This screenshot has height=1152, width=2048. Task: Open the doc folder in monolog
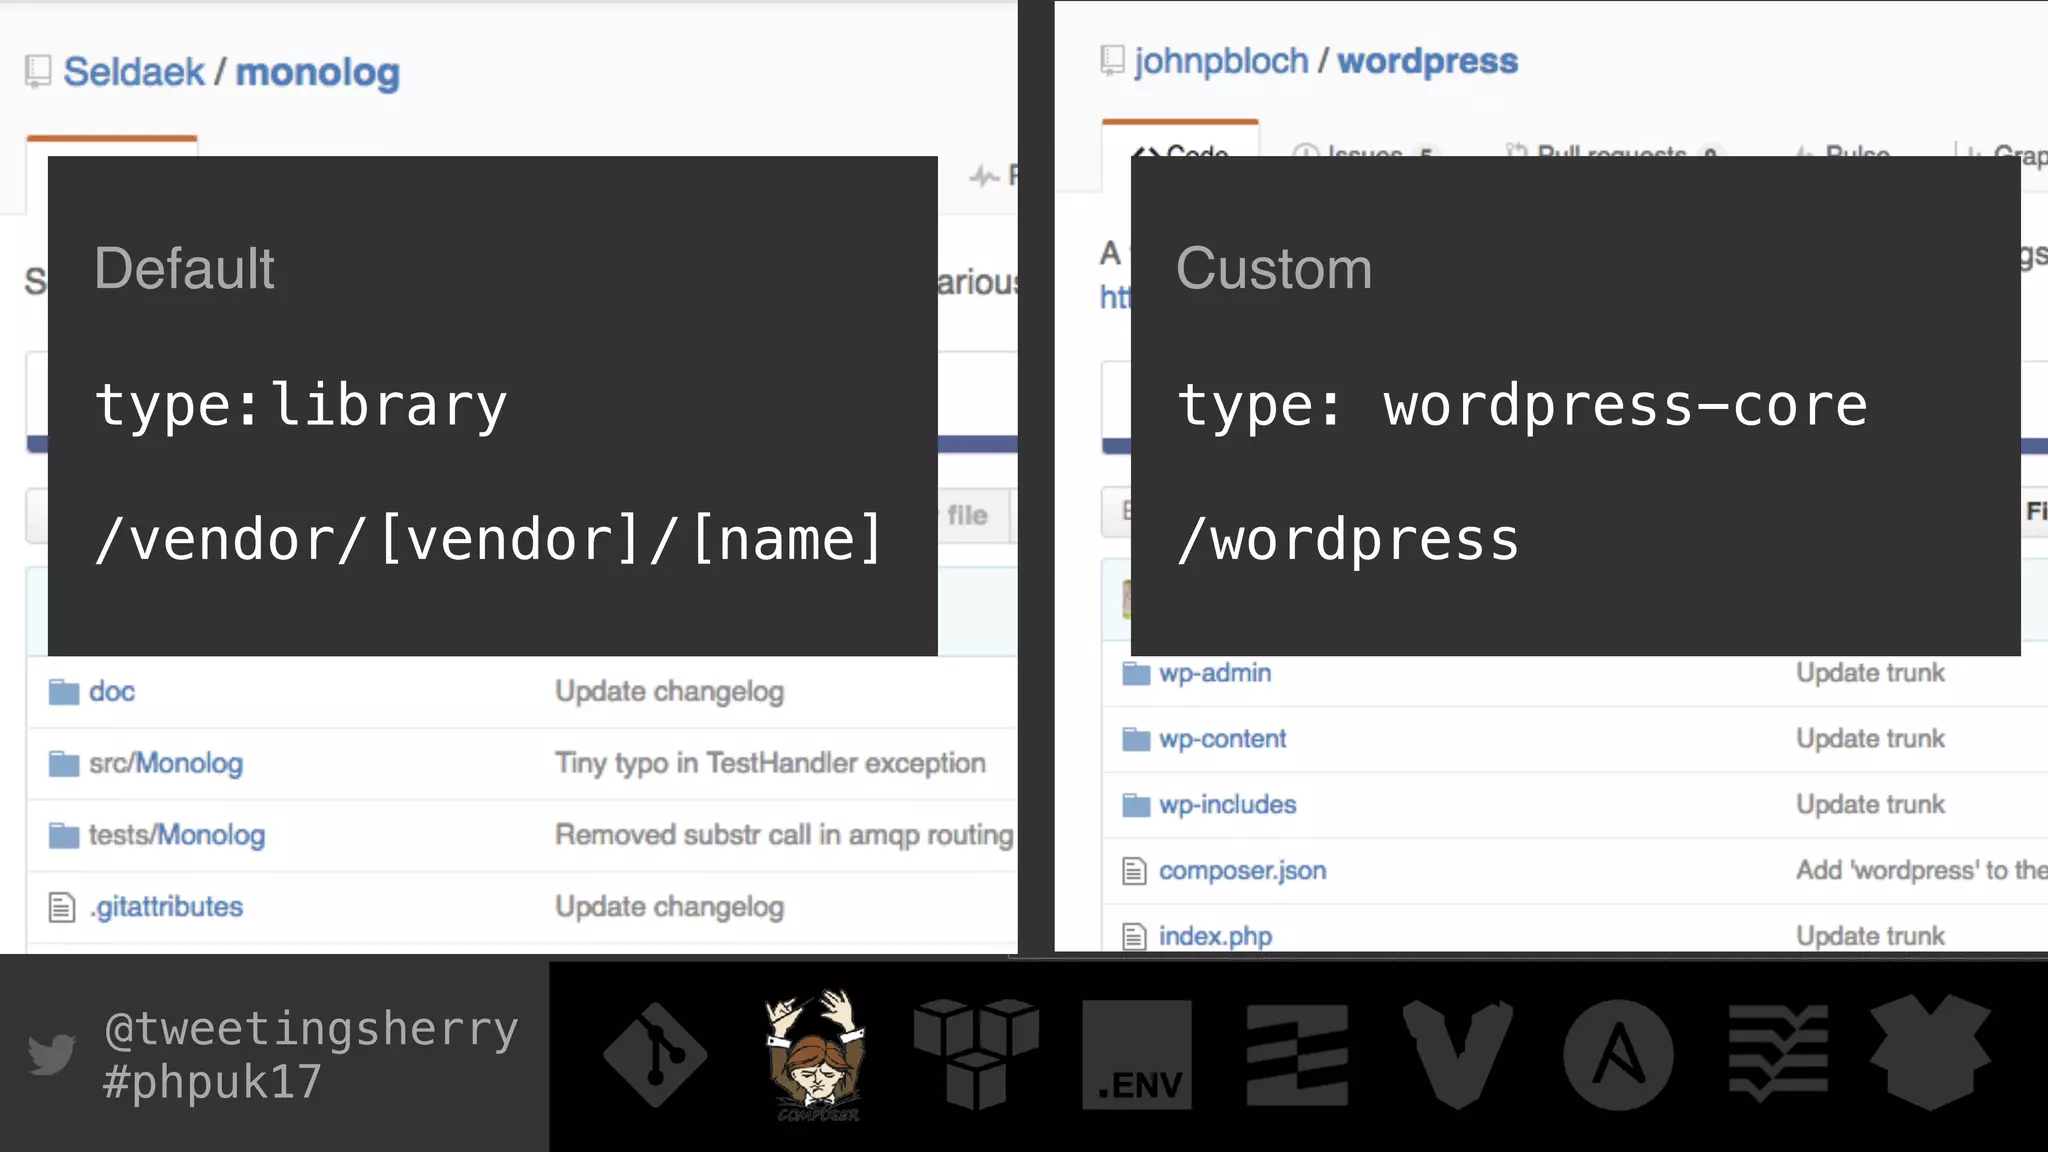[x=111, y=691]
